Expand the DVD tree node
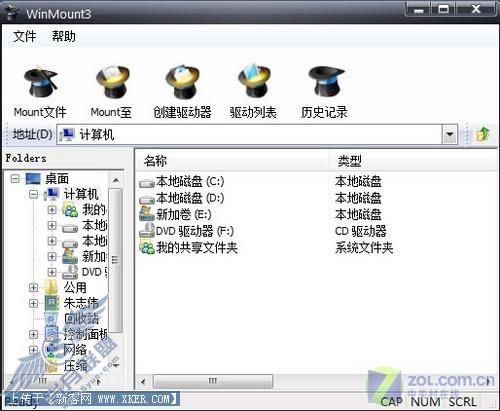The image size is (500, 411). (52, 272)
